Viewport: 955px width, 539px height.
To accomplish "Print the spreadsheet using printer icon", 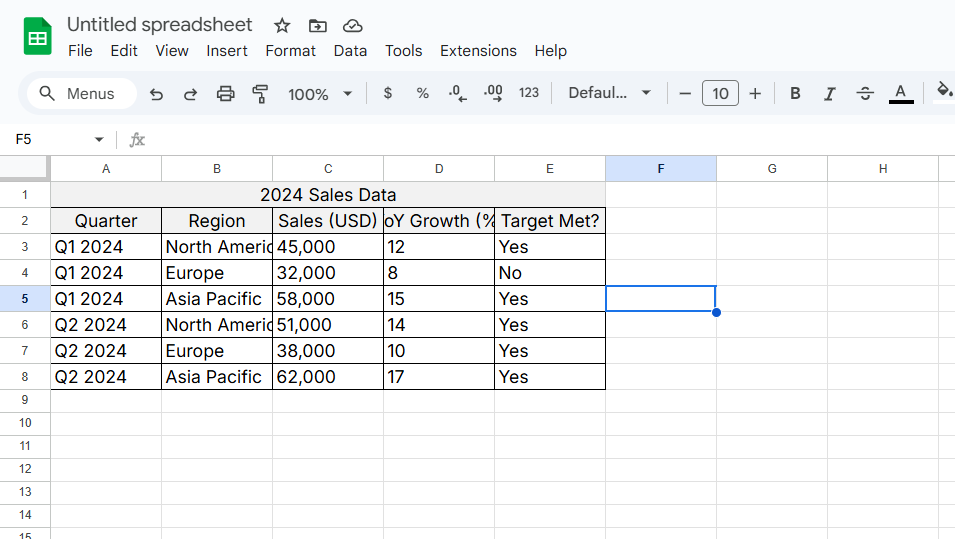I will (226, 94).
